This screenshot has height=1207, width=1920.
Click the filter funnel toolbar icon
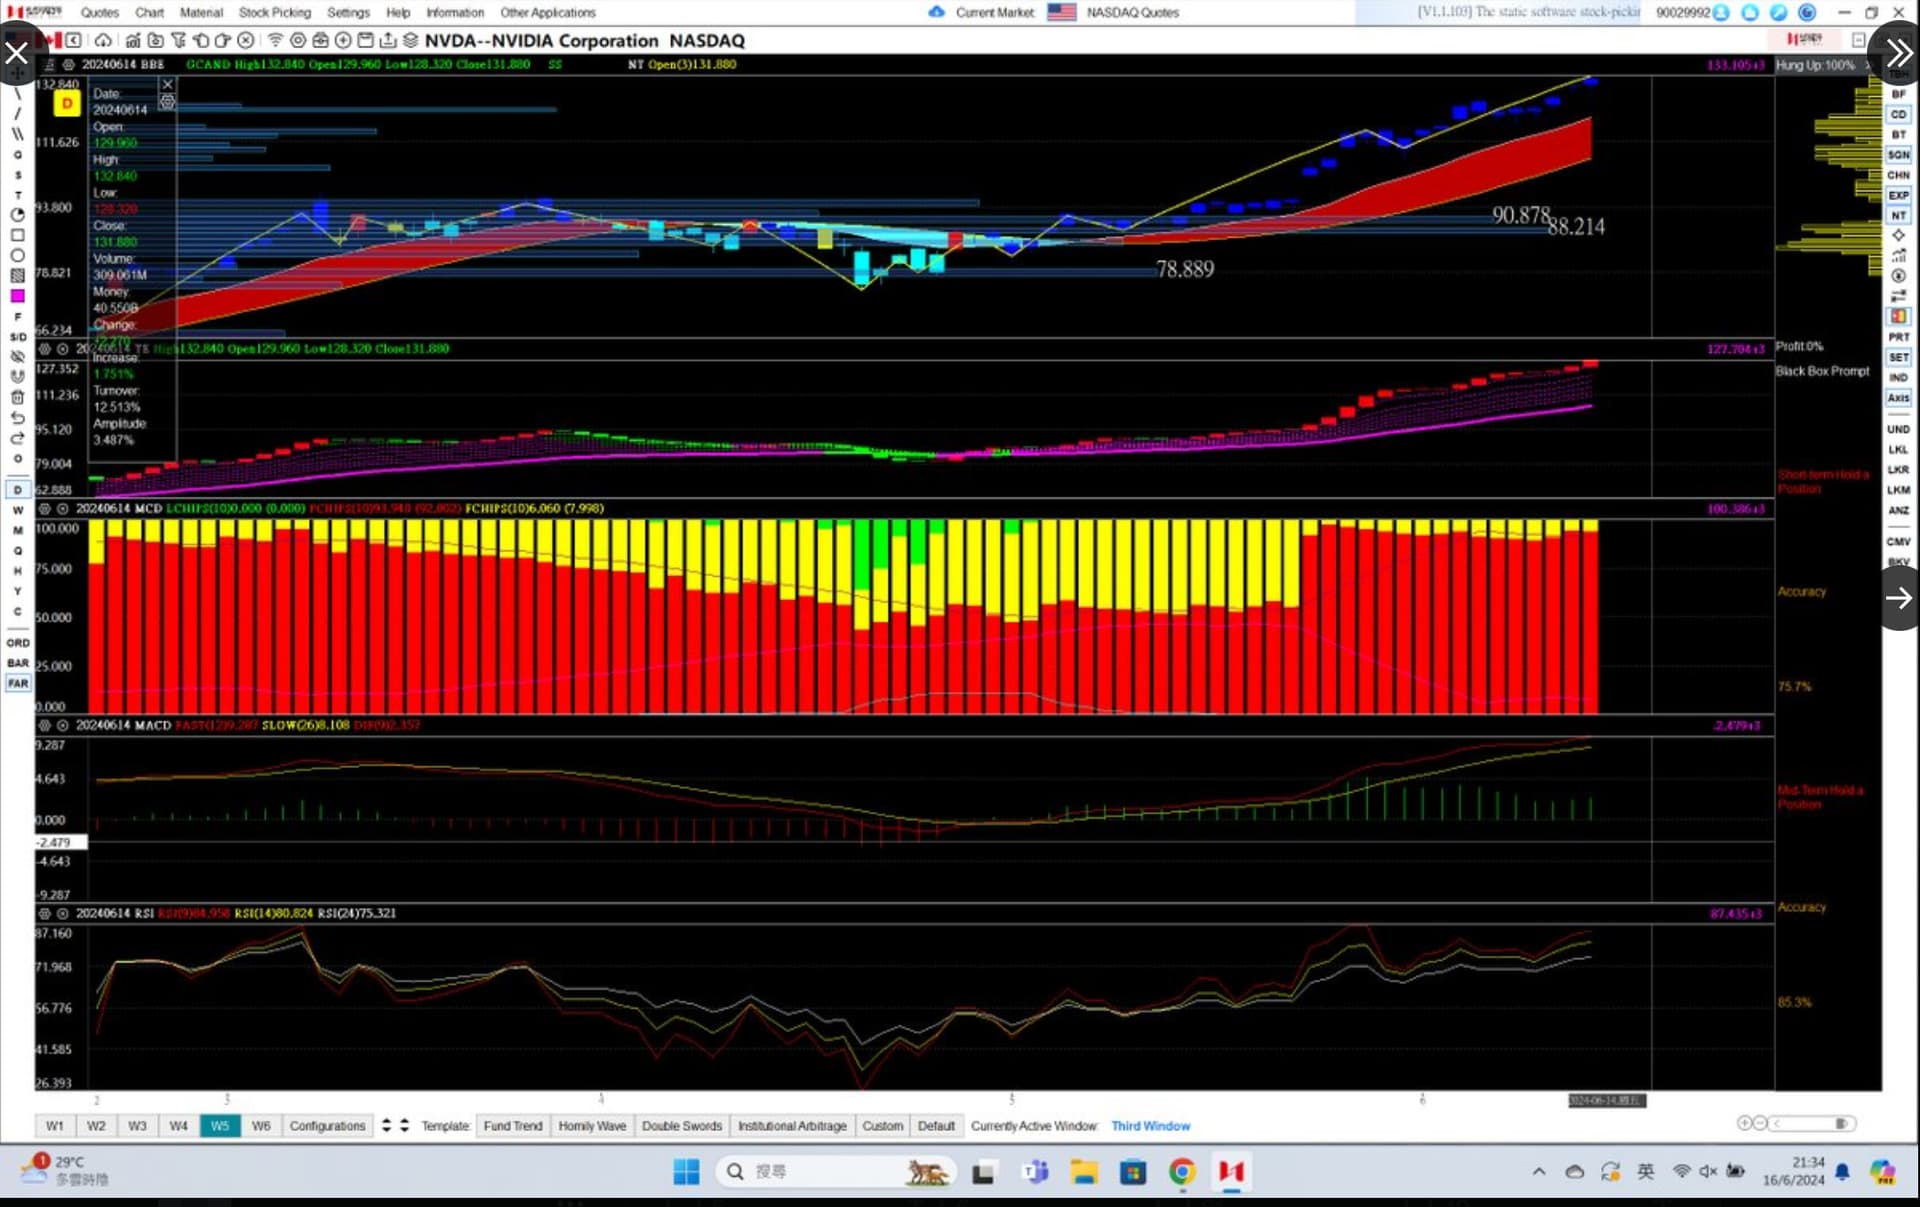(x=178, y=40)
